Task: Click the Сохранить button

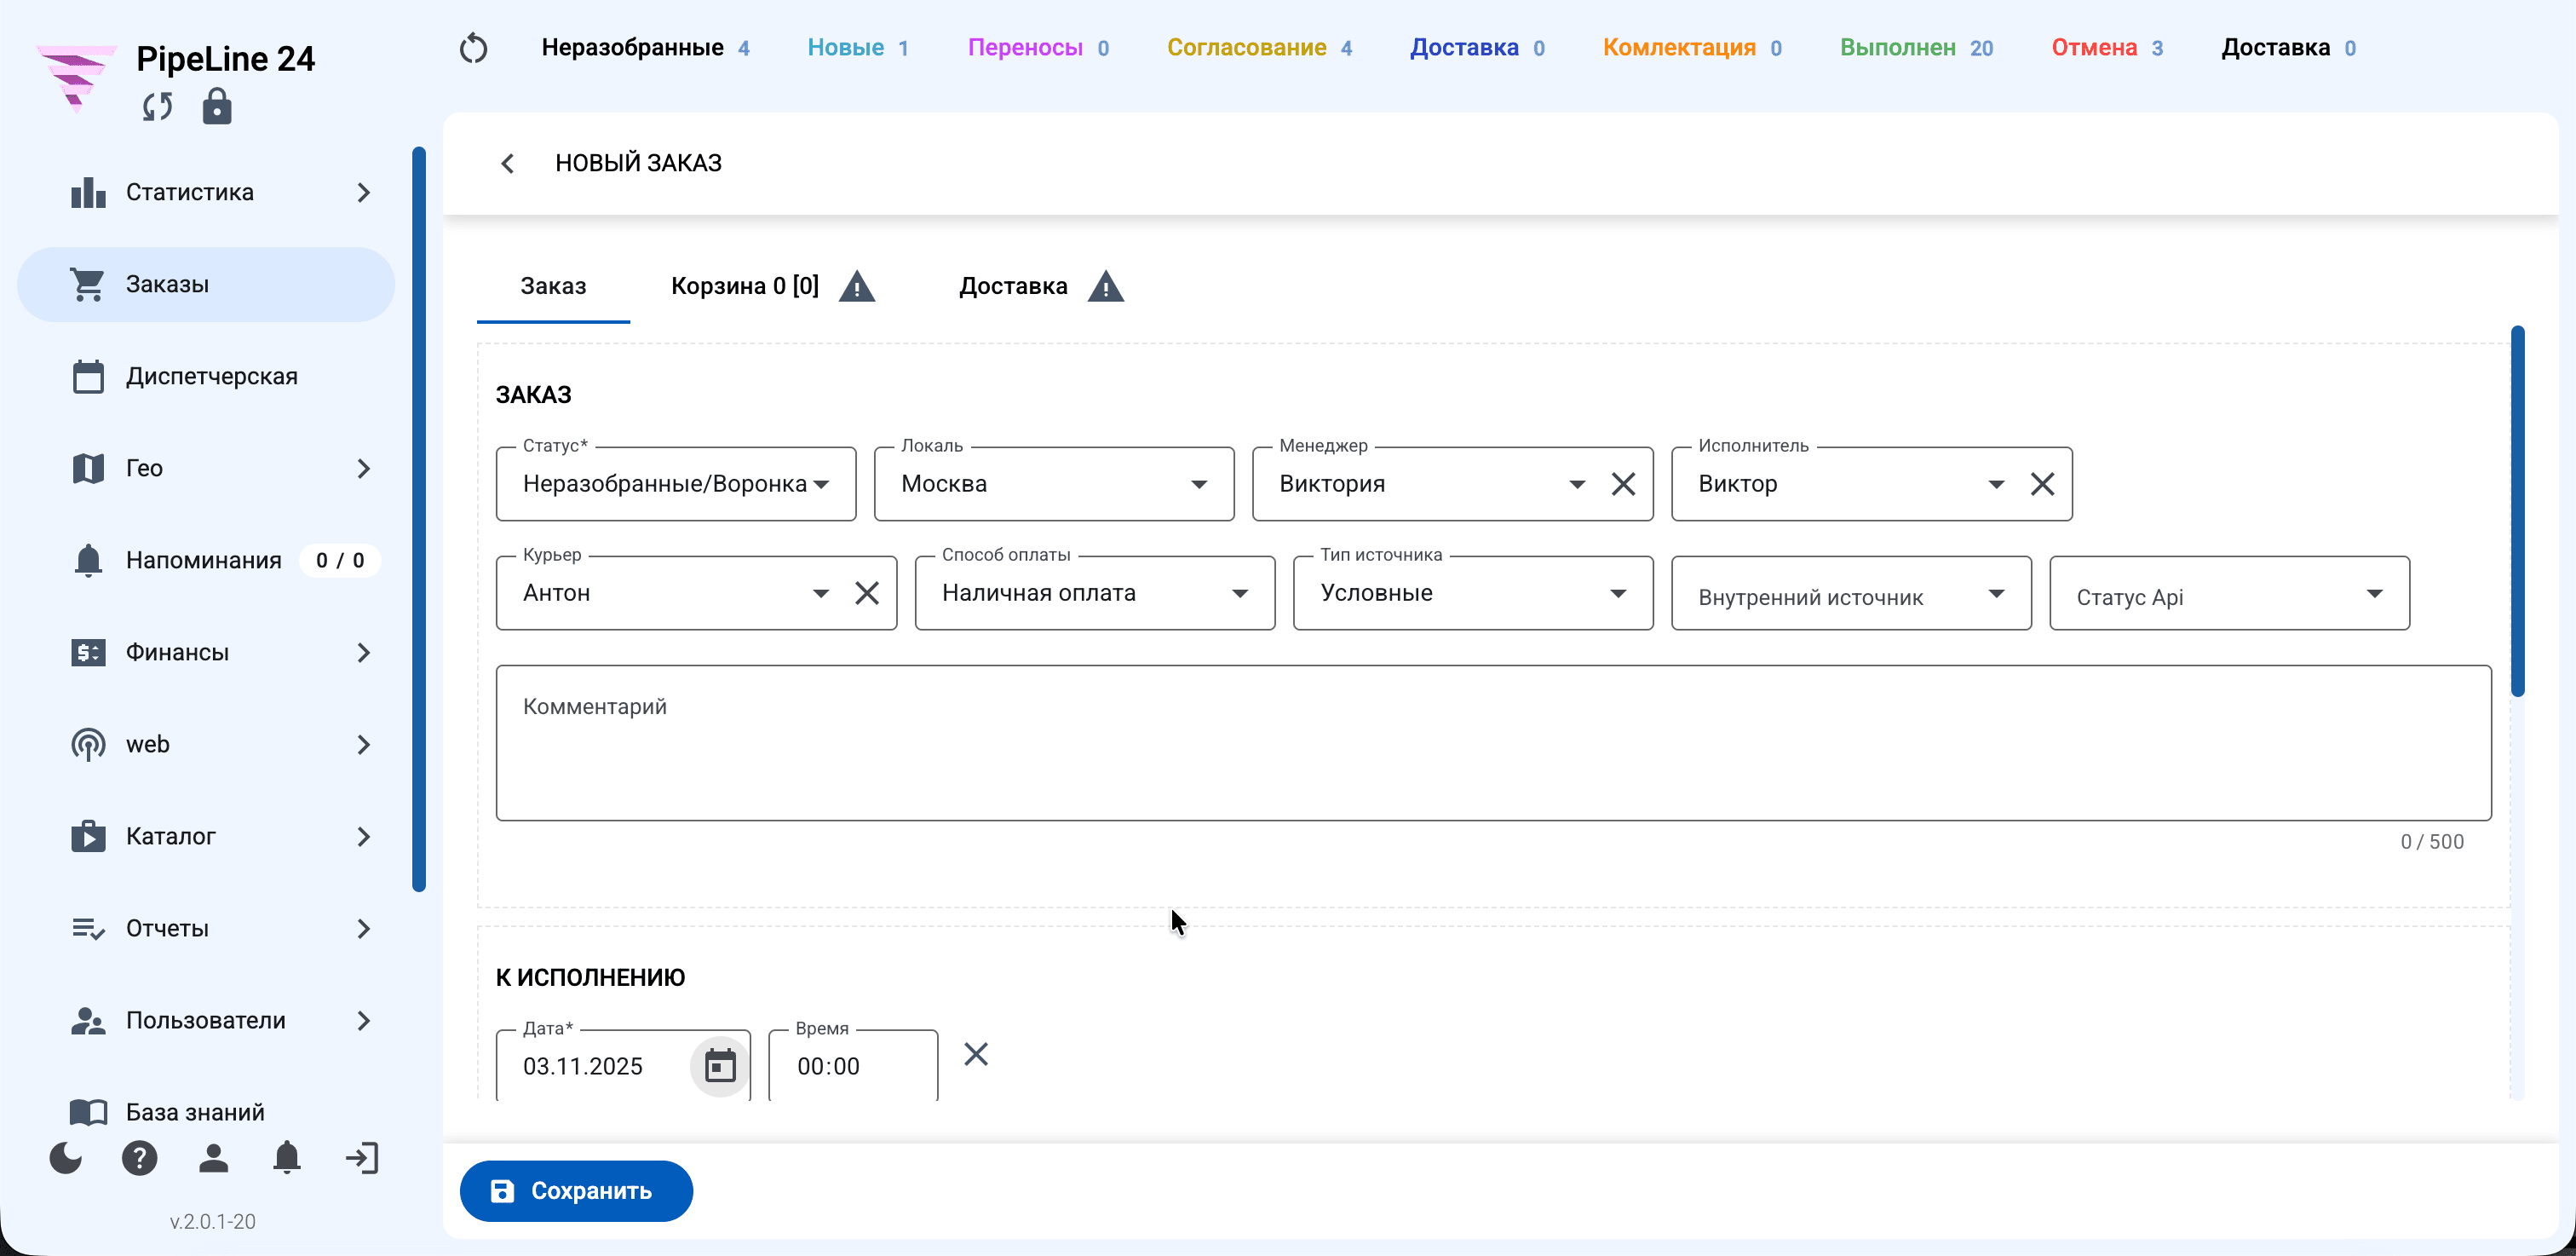Action: coord(576,1191)
